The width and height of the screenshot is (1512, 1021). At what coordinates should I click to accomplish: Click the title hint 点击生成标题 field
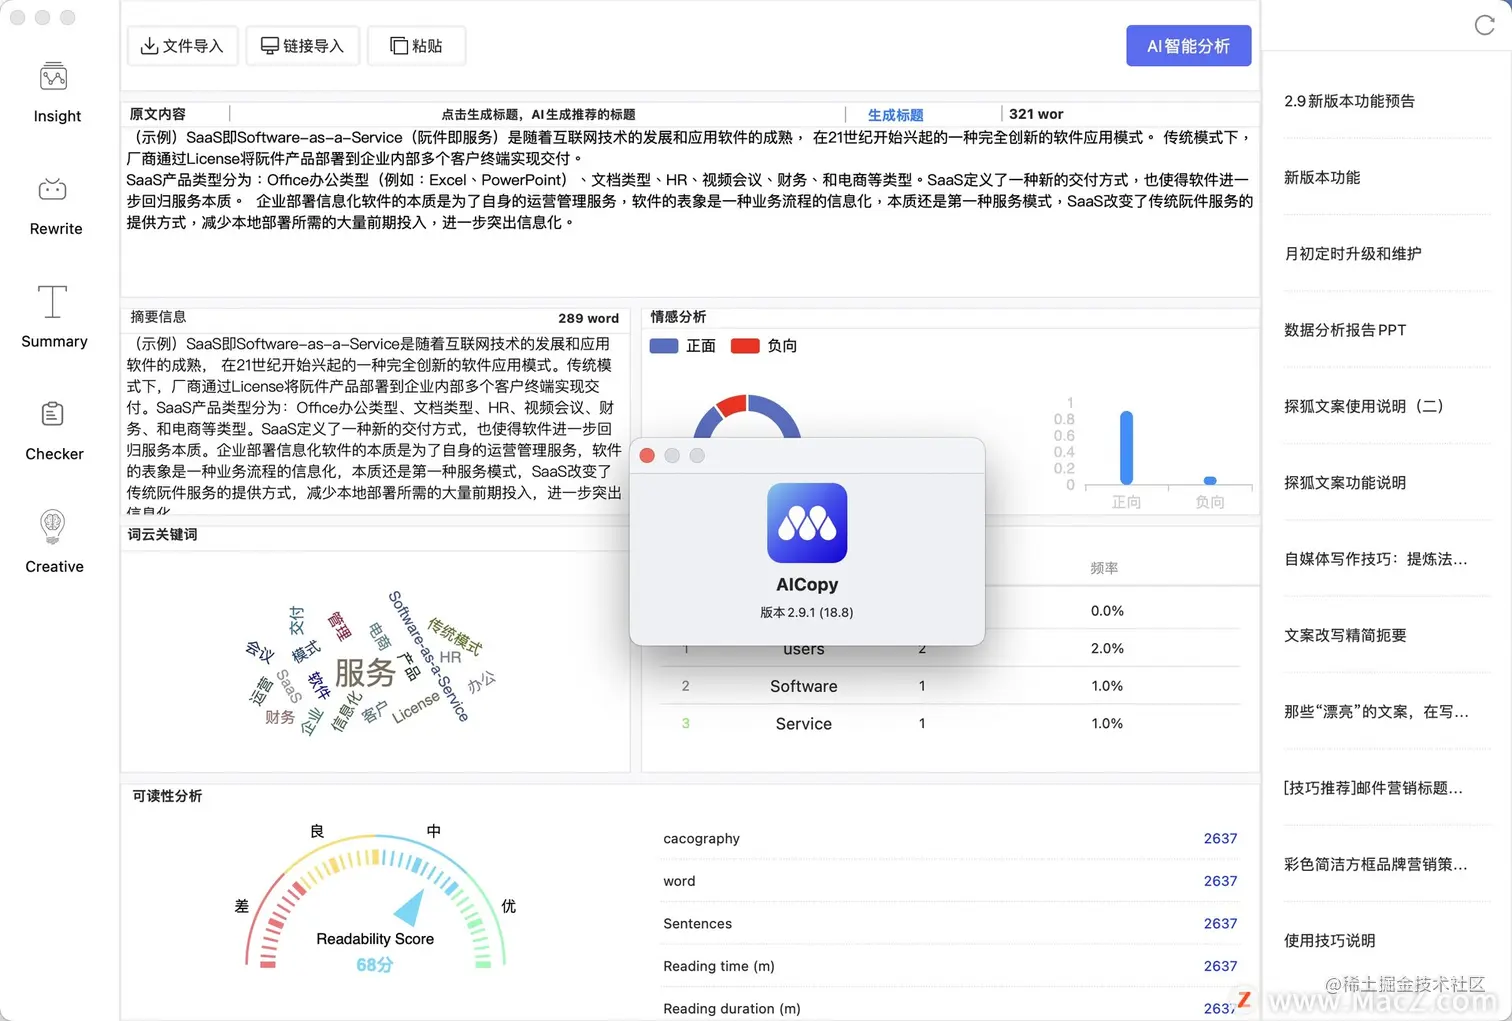(x=538, y=114)
